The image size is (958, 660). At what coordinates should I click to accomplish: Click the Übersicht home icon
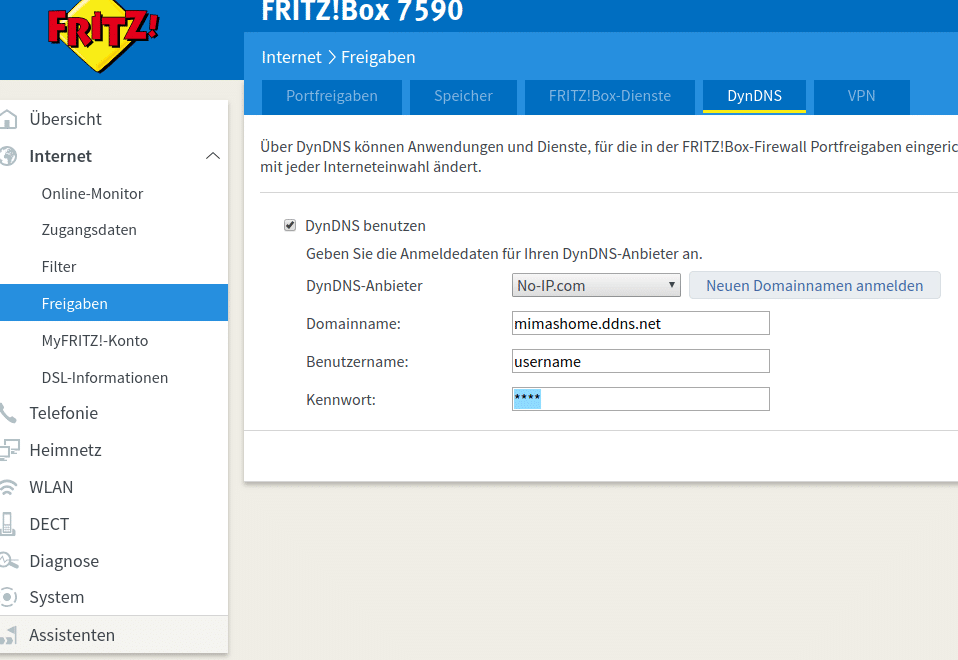pyautogui.click(x=8, y=119)
